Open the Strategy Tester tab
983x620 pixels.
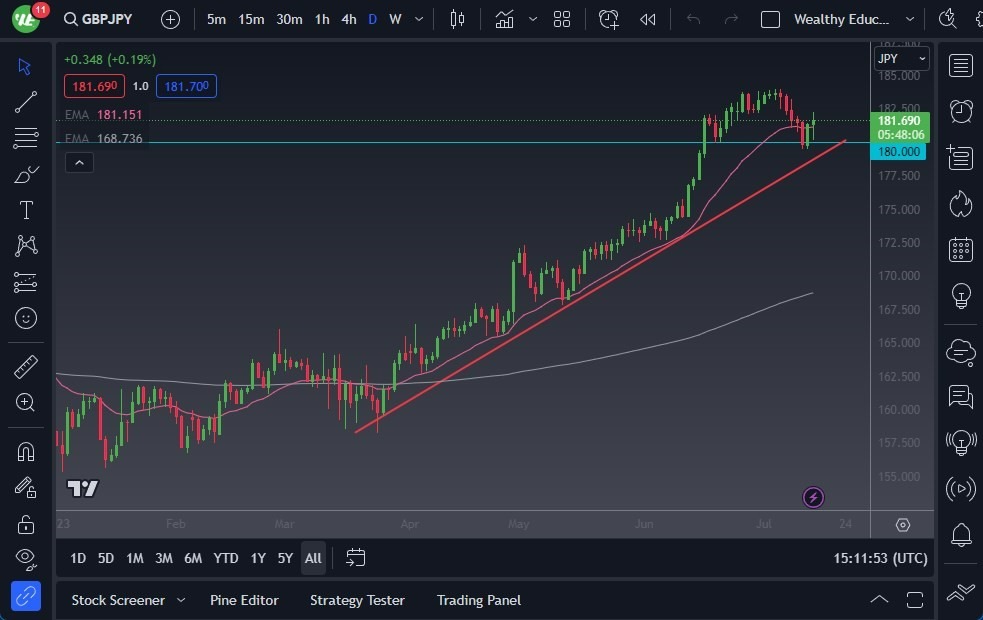(357, 600)
